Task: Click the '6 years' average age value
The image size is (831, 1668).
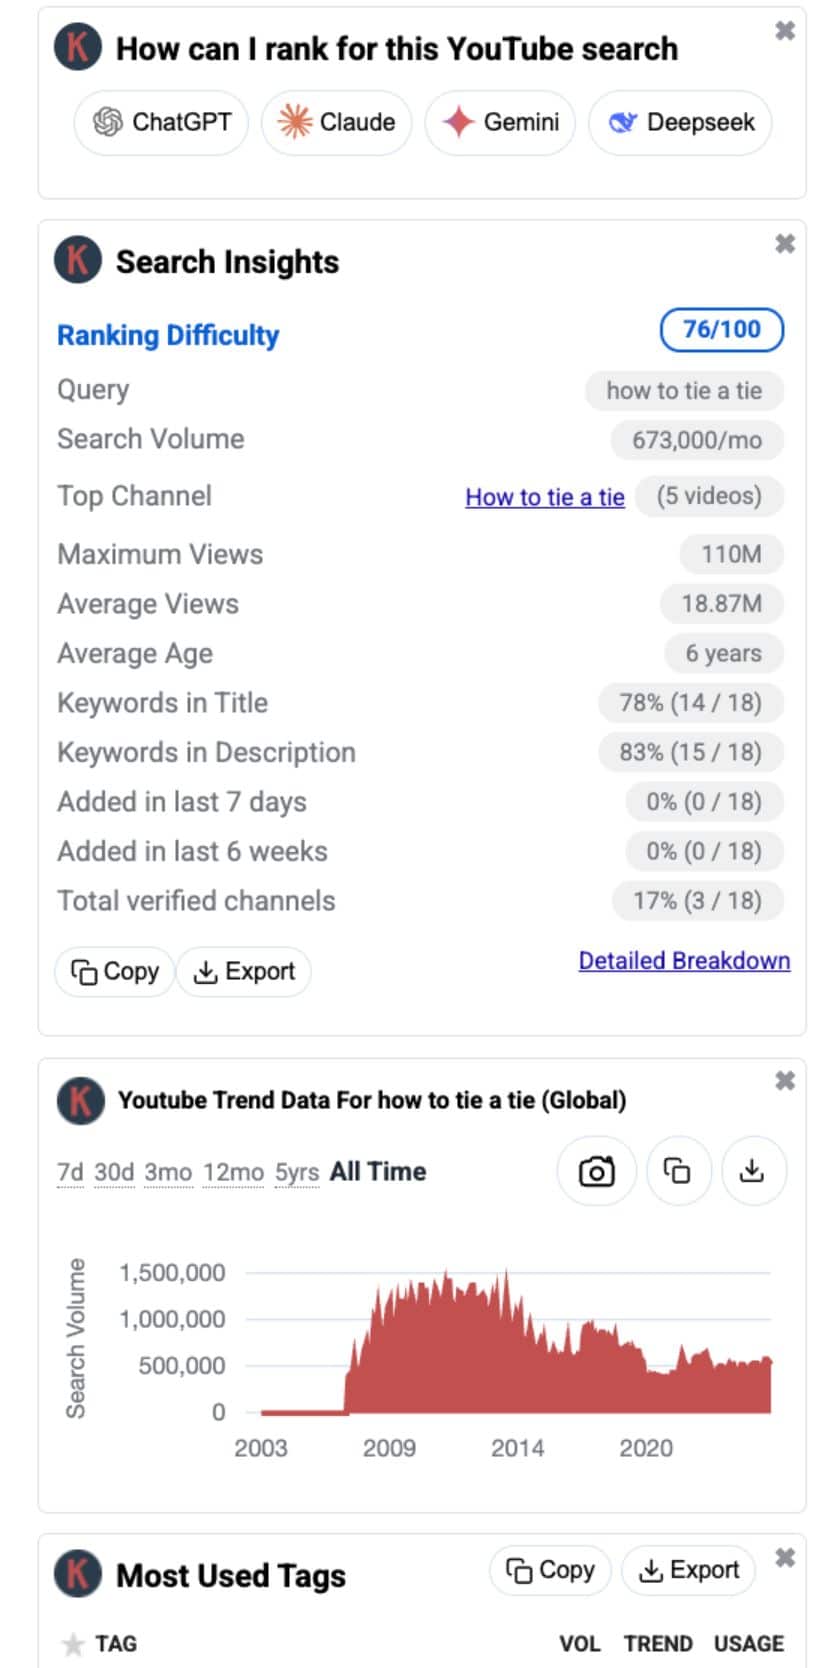Action: pyautogui.click(x=724, y=654)
